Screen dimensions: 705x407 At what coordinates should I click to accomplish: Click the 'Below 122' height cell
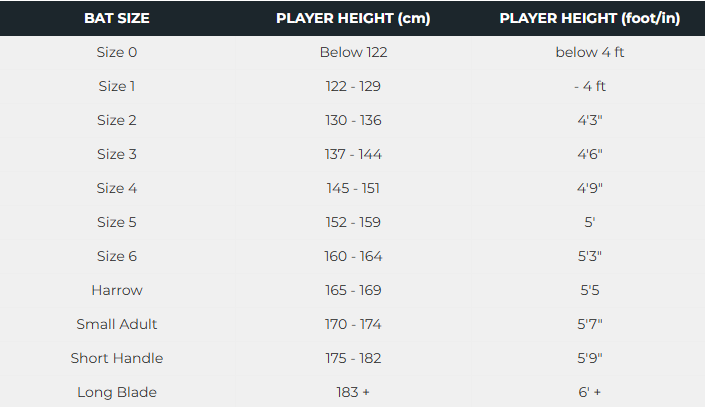coord(353,52)
